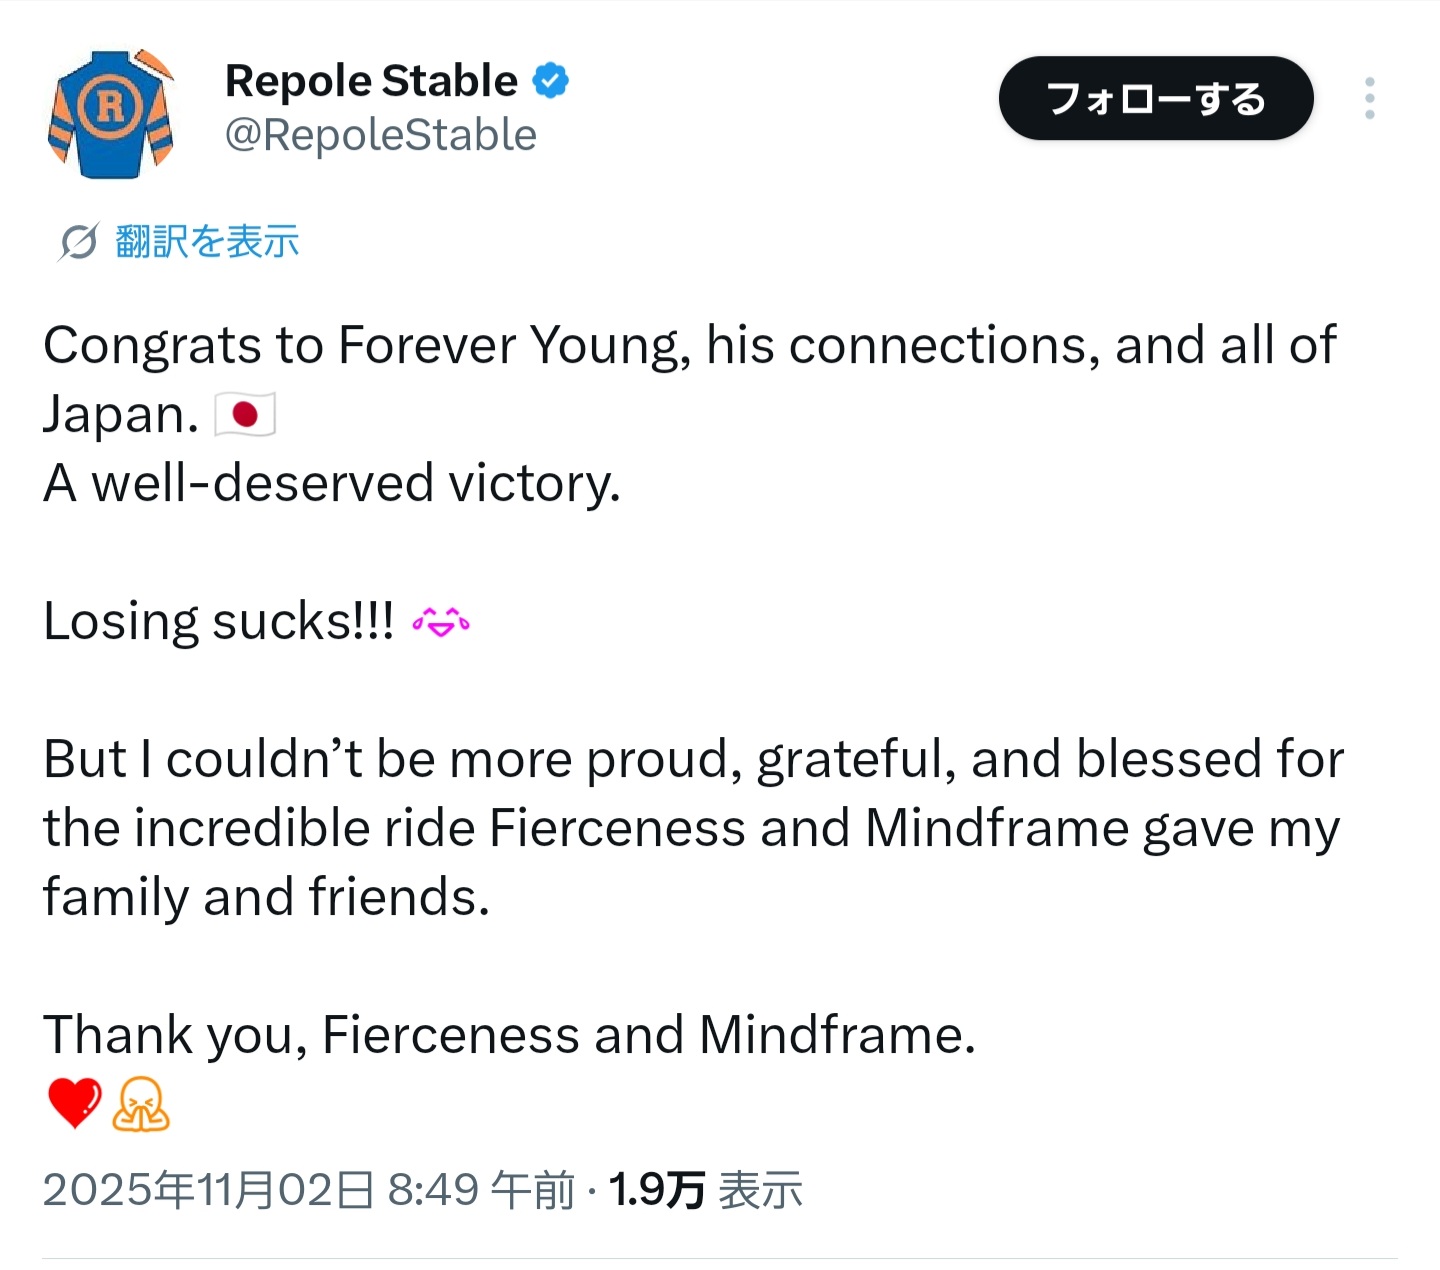Click the Japan flag emoji
1440x1270 pixels.
click(x=245, y=415)
